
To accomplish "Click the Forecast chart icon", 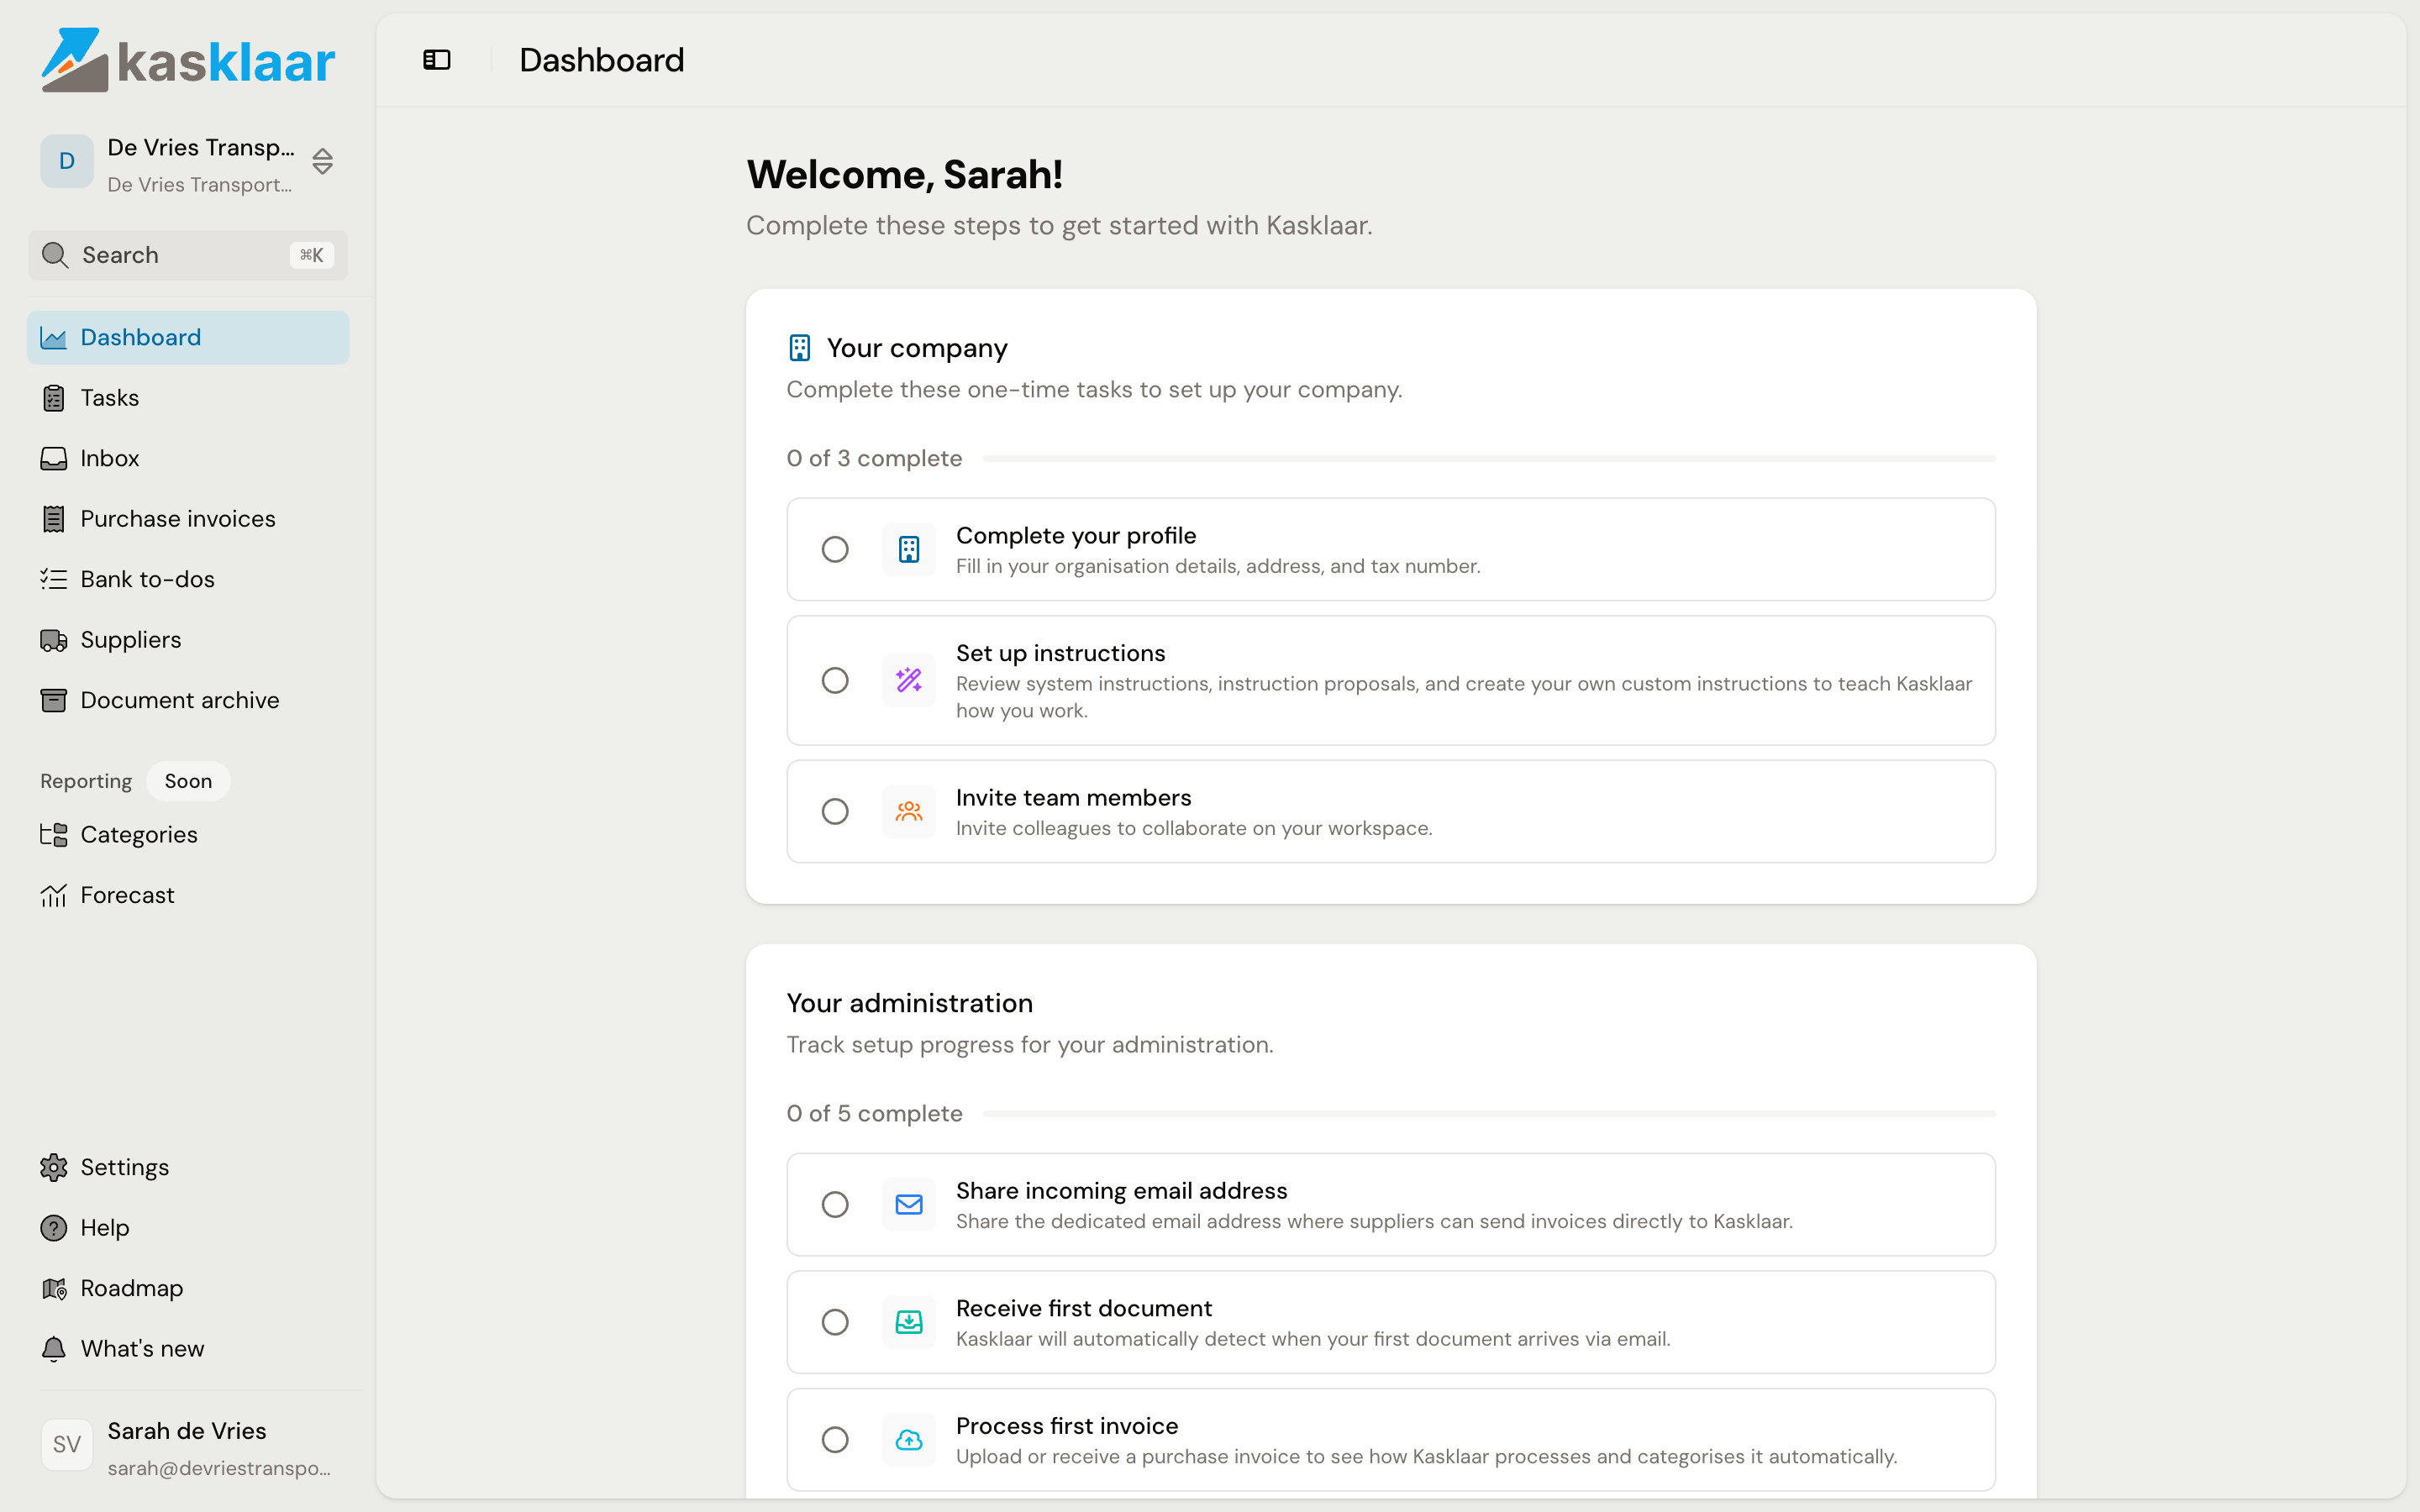I will click(x=54, y=895).
